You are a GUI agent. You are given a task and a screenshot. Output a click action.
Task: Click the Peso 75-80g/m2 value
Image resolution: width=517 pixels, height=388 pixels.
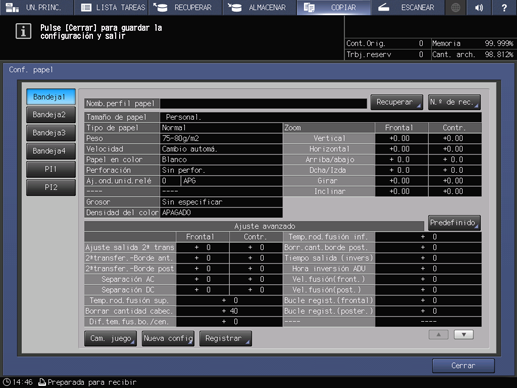coord(221,138)
